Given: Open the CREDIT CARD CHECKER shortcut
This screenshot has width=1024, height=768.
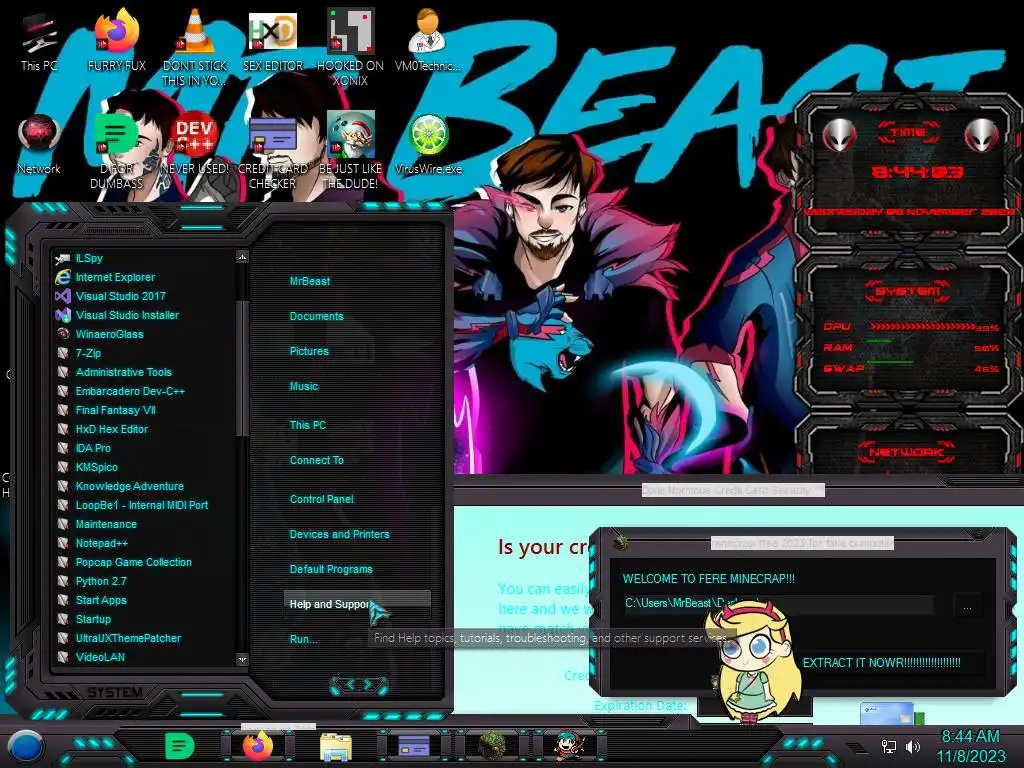Looking at the screenshot, I should 273,152.
